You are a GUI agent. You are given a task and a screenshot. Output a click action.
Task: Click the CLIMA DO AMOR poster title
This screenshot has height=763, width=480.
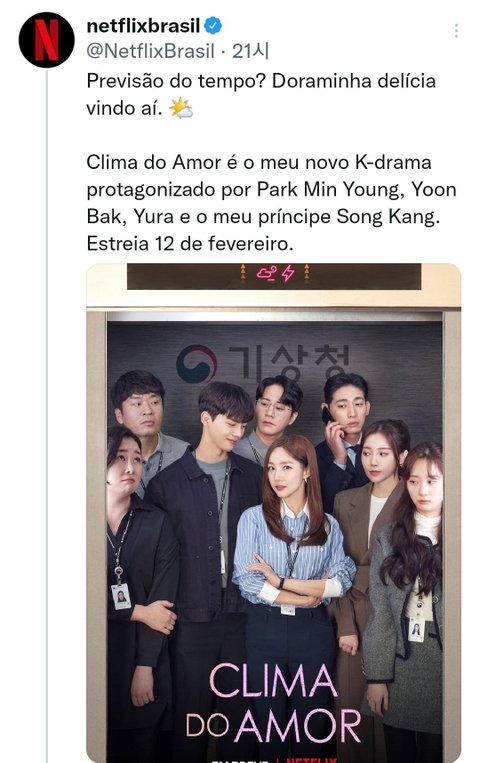pyautogui.click(x=273, y=701)
